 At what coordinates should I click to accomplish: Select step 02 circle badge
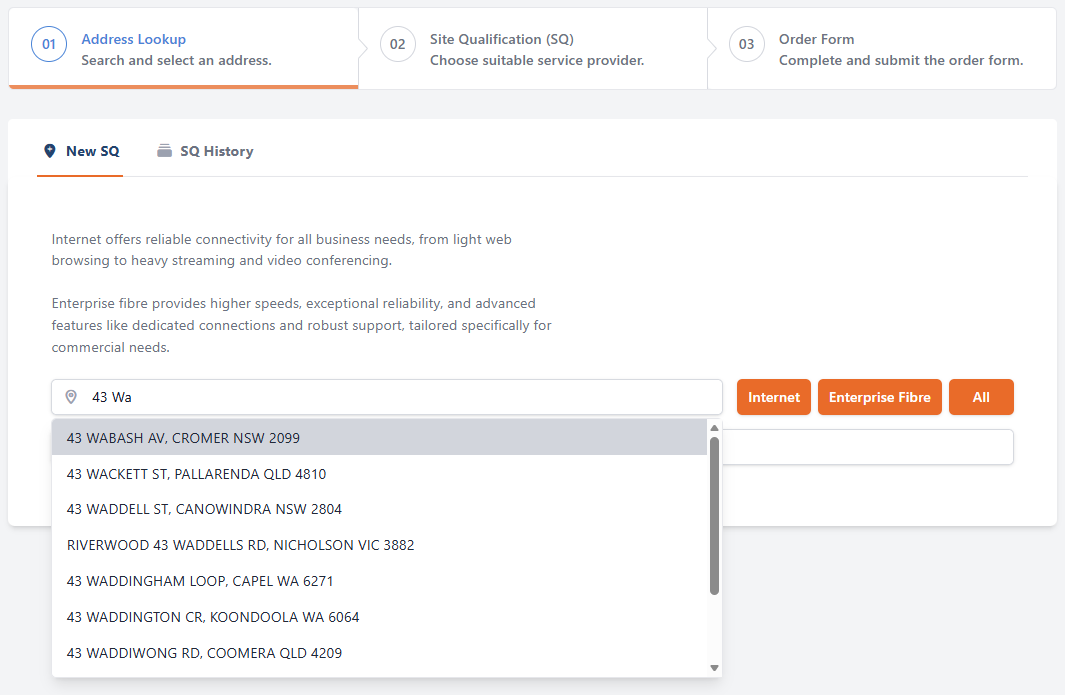(397, 44)
